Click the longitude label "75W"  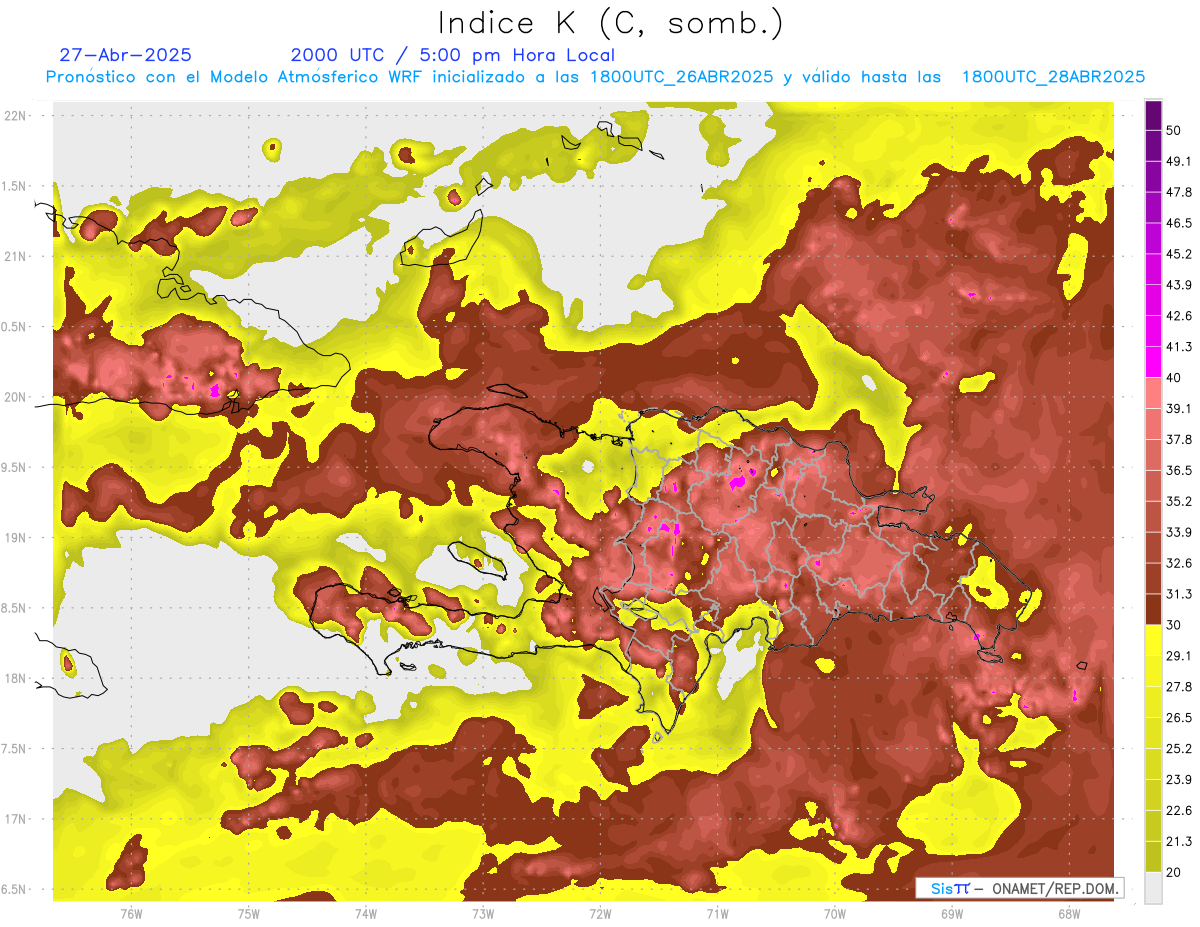click(x=249, y=914)
